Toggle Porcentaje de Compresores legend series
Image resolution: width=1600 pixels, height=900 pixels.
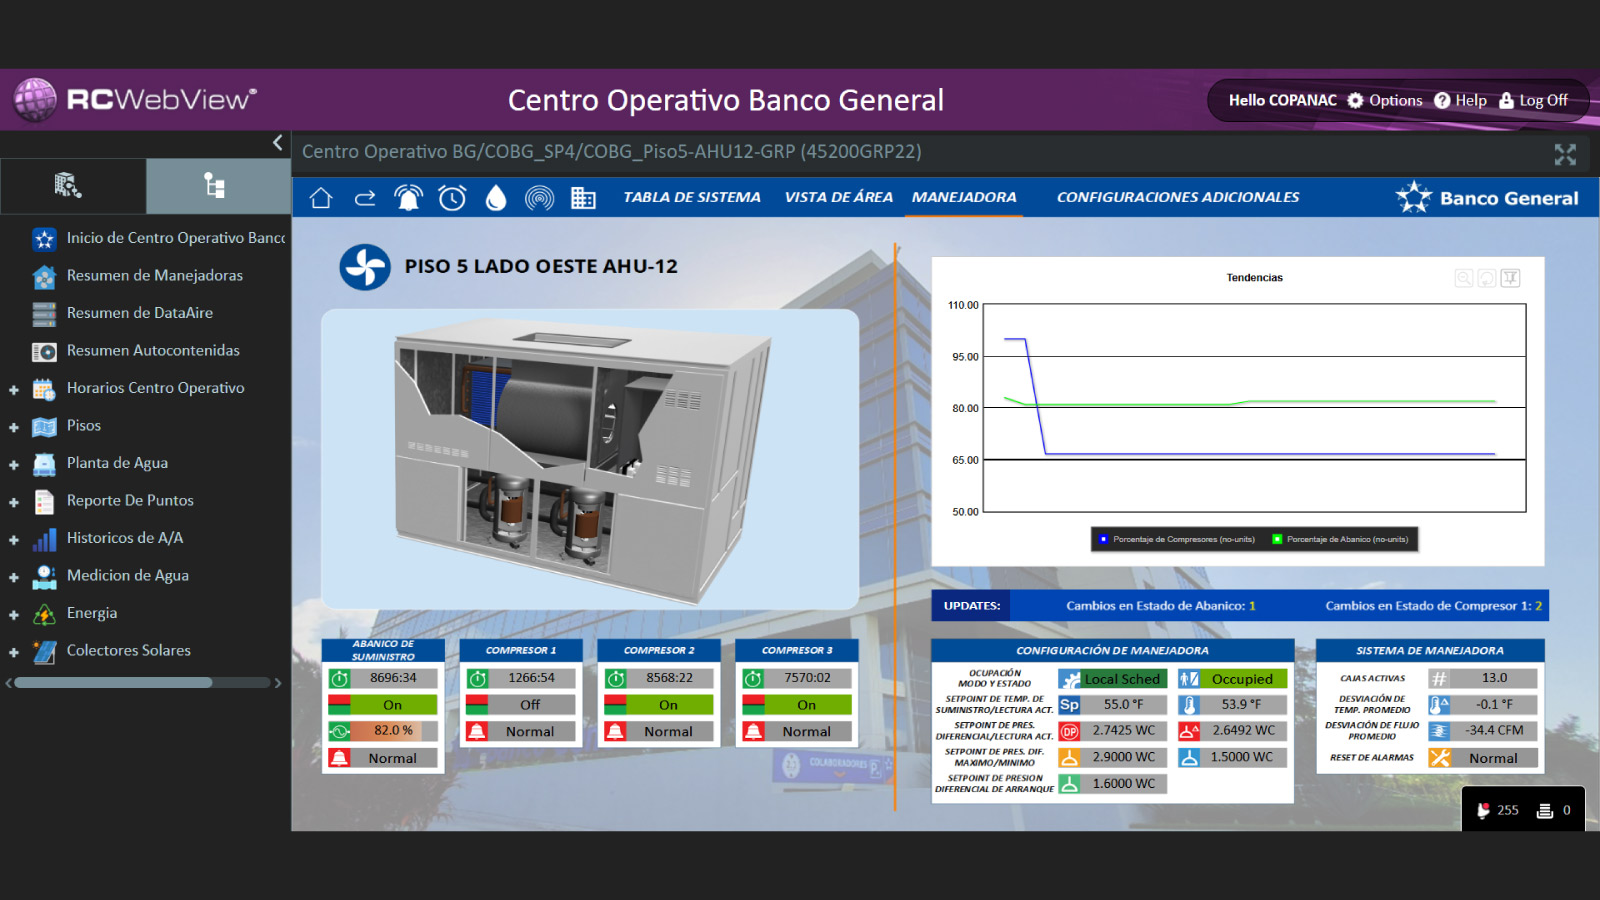(x=1177, y=539)
